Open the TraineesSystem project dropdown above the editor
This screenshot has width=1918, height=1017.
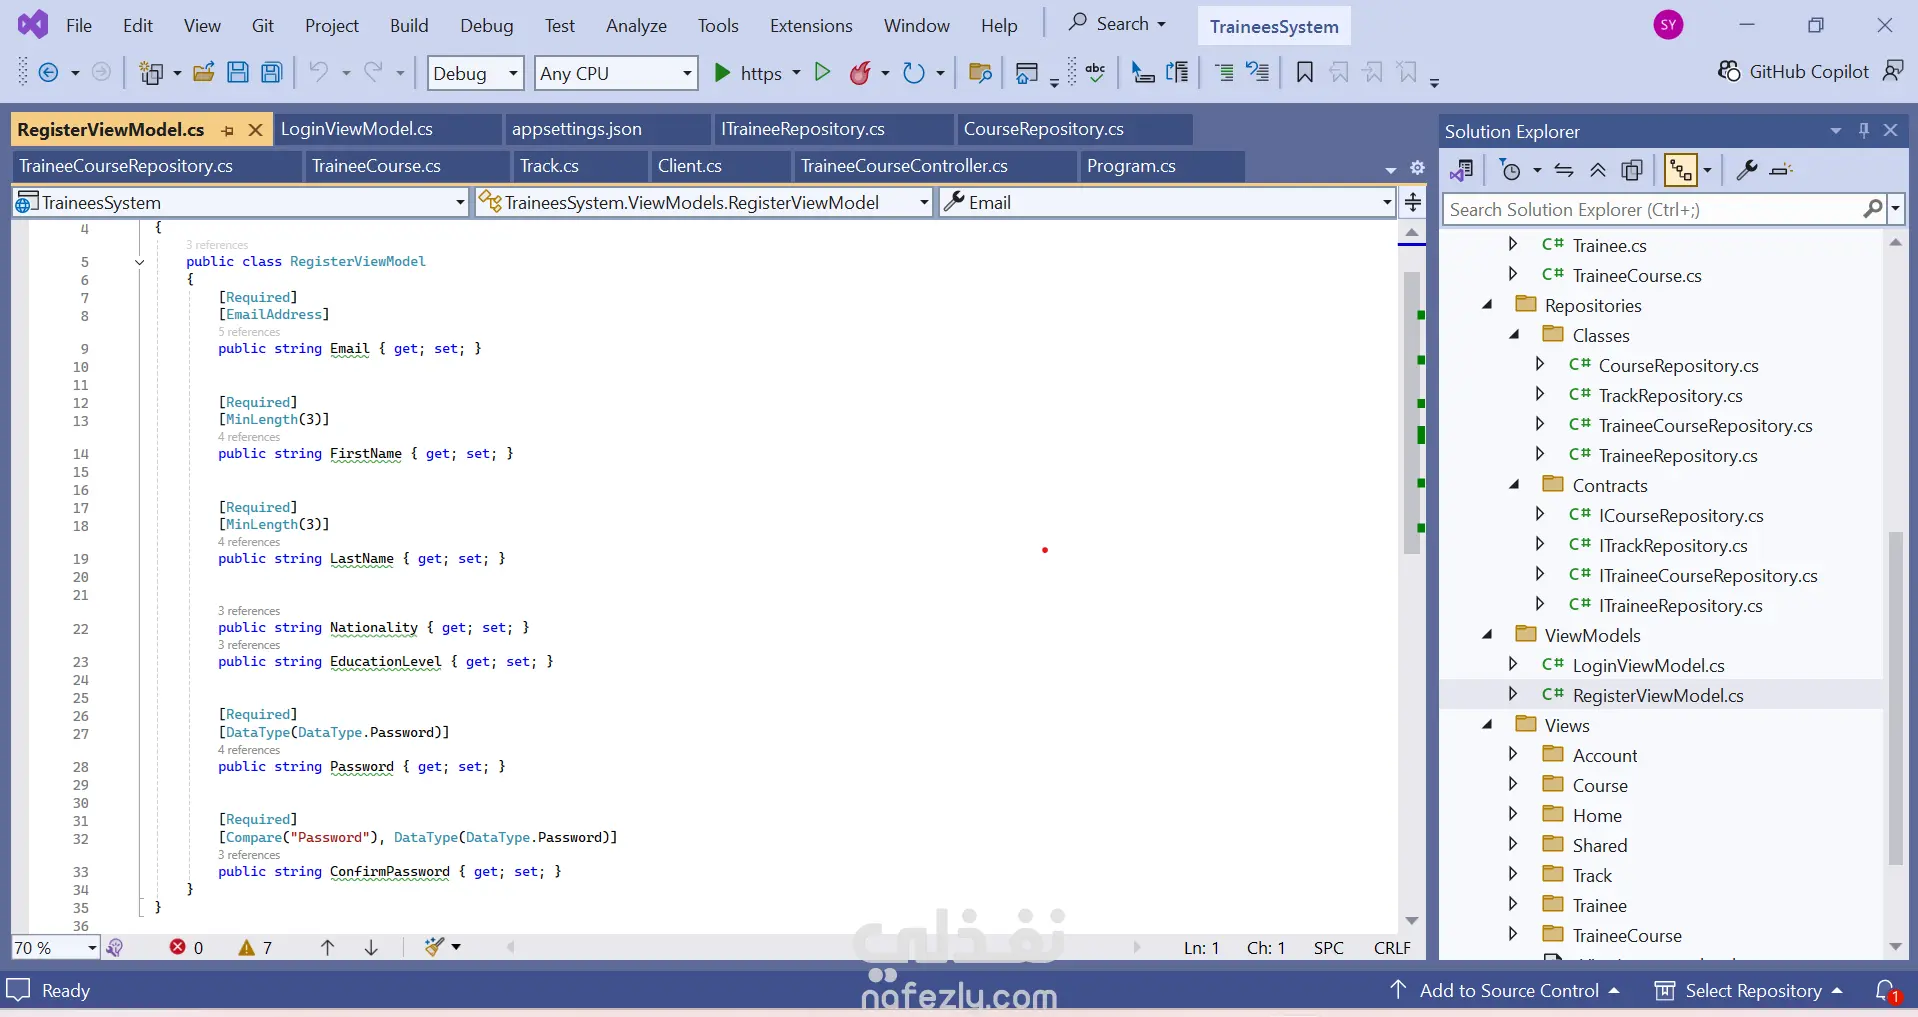point(240,202)
